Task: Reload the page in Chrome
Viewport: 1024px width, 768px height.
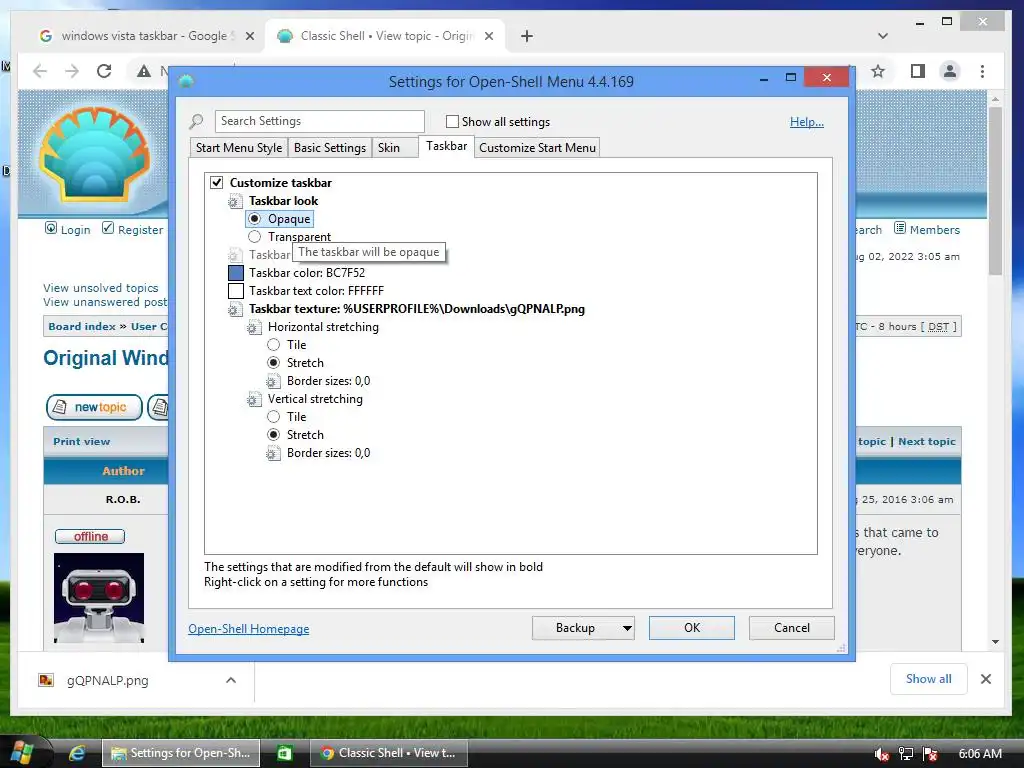Action: tap(104, 71)
